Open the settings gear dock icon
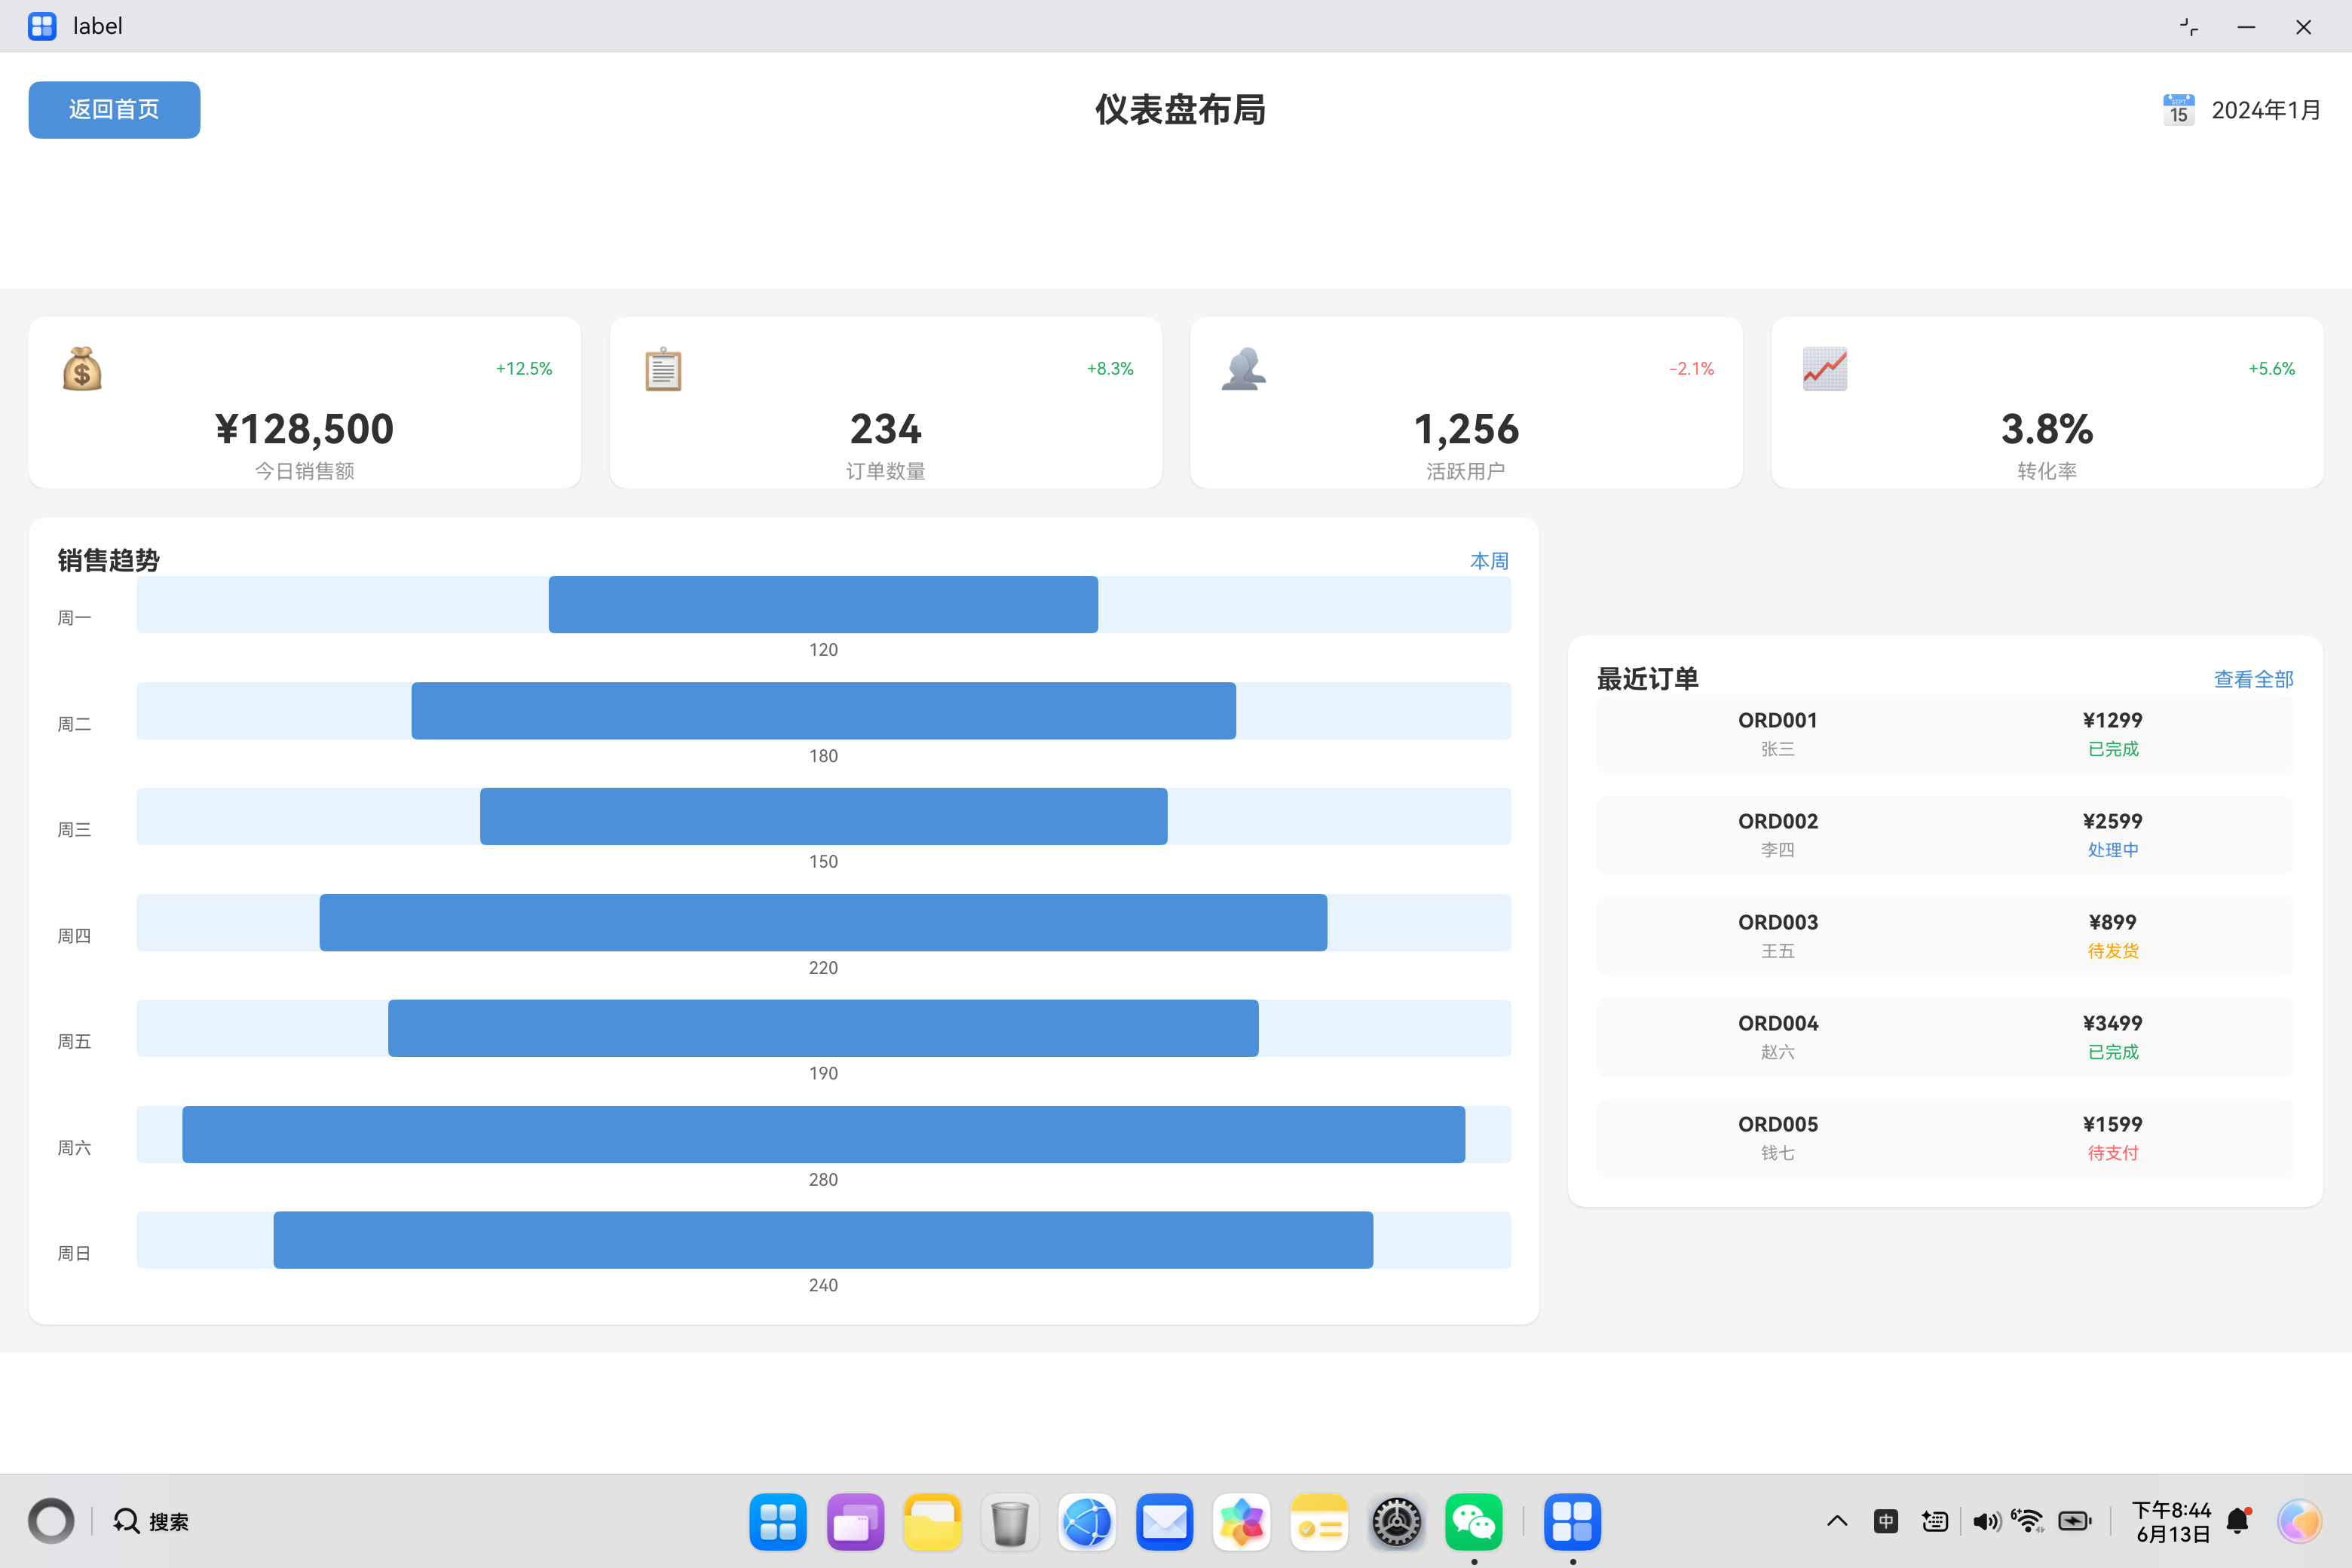Viewport: 2352px width, 1568px height. (1397, 1521)
